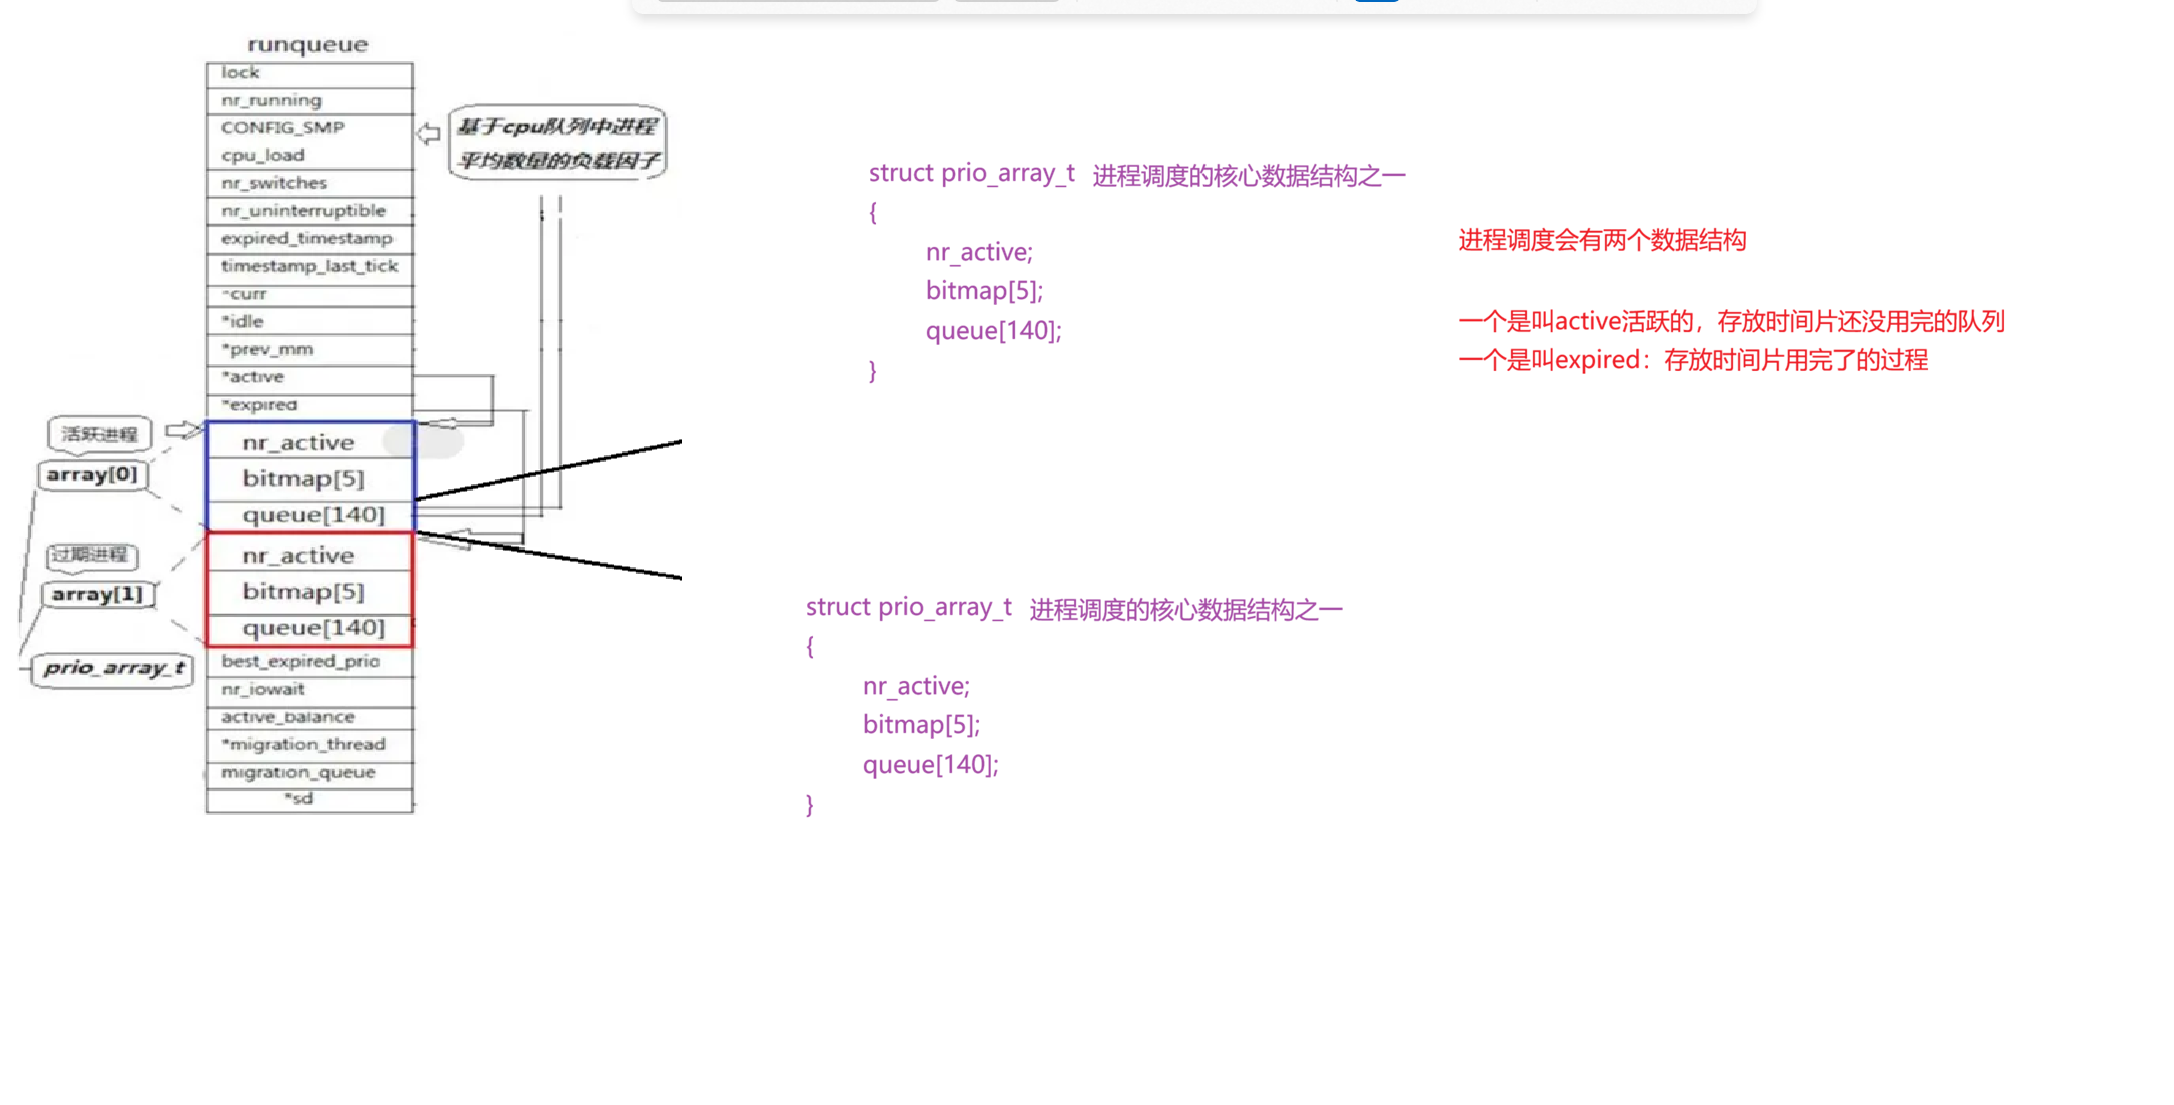Click the '*expired' pointer row

pyautogui.click(x=259, y=405)
